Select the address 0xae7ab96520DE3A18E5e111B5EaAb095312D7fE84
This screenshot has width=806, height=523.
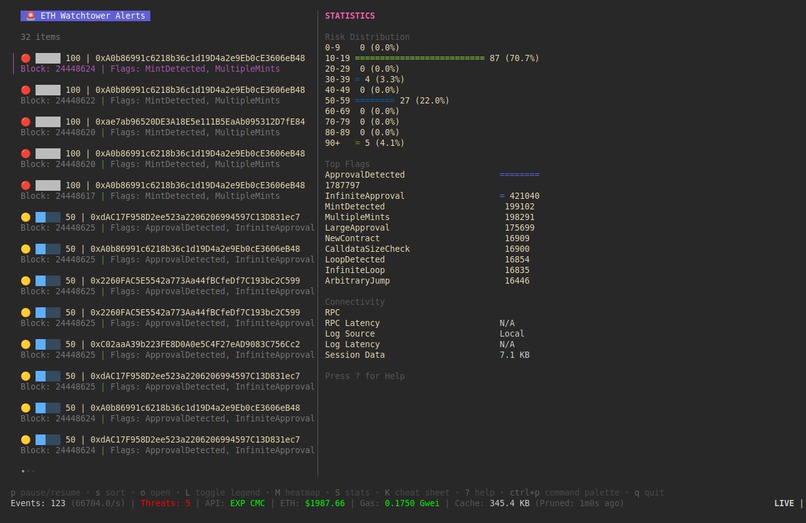[200, 122]
